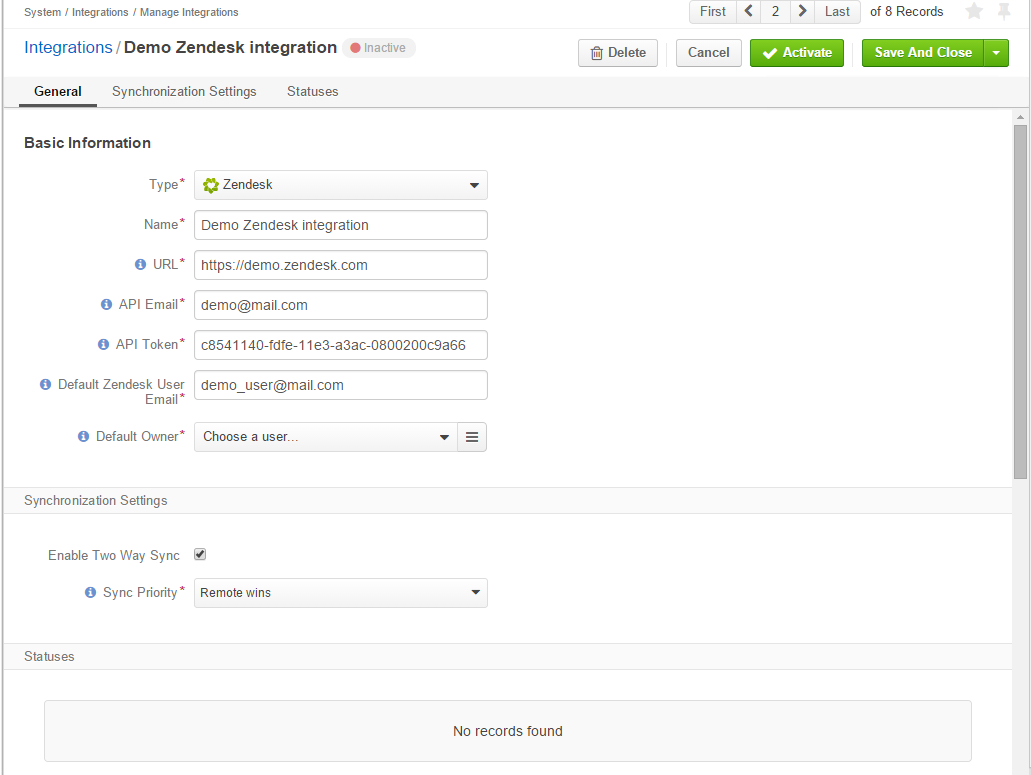Click the Default Owner info icon
The image size is (1031, 775).
pyautogui.click(x=84, y=436)
